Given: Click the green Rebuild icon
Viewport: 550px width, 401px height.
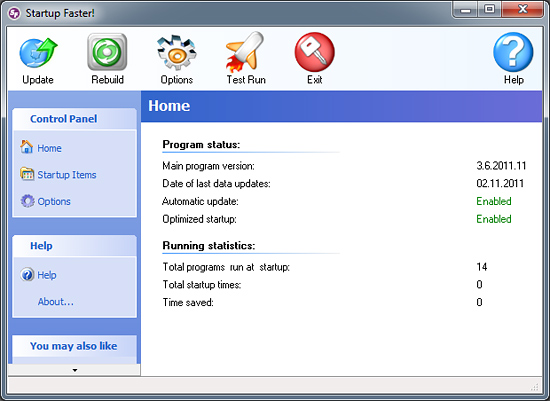Looking at the screenshot, I should 107,52.
